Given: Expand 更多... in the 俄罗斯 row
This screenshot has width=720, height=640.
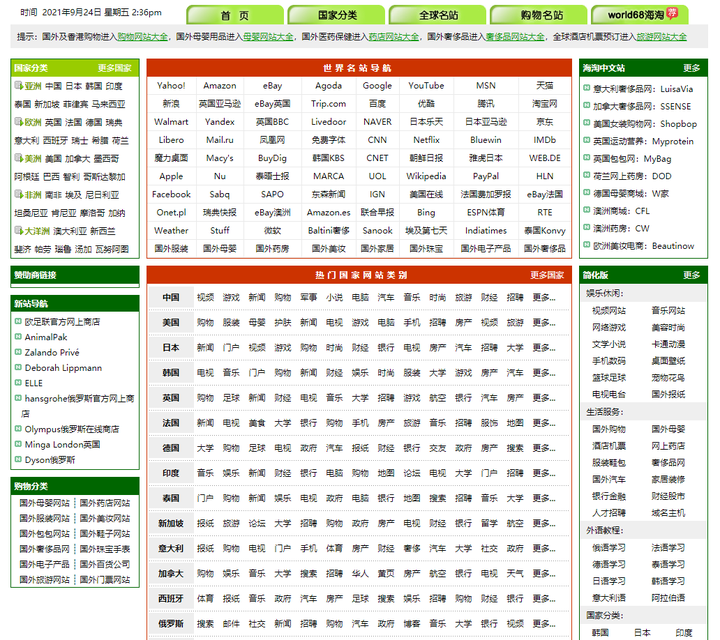Looking at the screenshot, I should click(544, 623).
